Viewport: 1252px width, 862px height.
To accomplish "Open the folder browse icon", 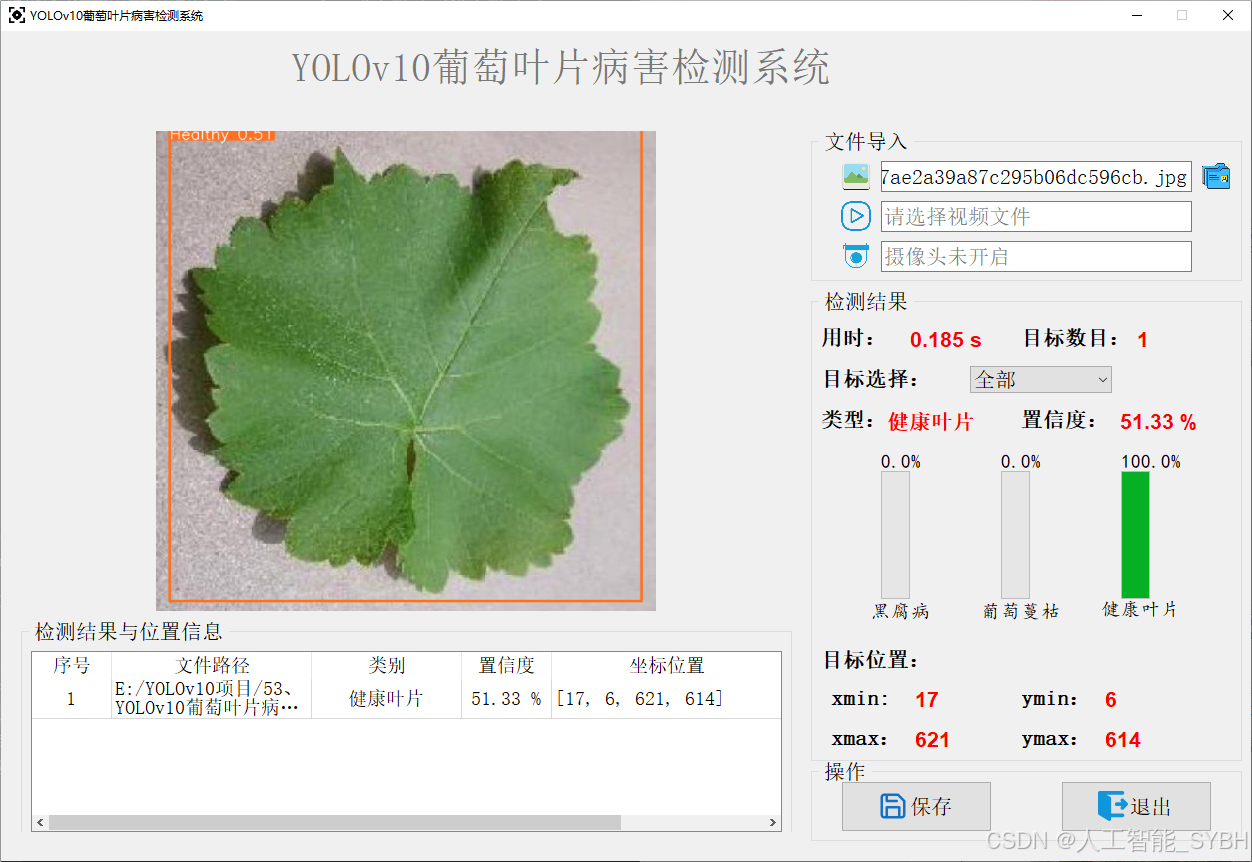I will pos(1216,177).
